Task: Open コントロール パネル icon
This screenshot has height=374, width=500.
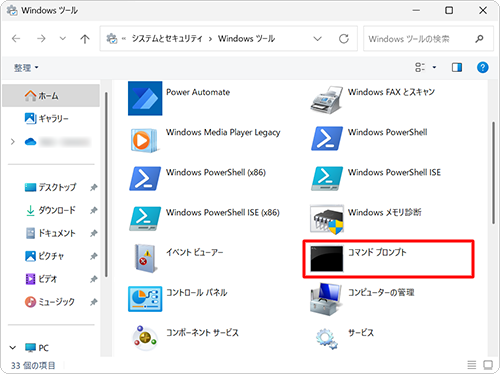Action: coord(145,299)
